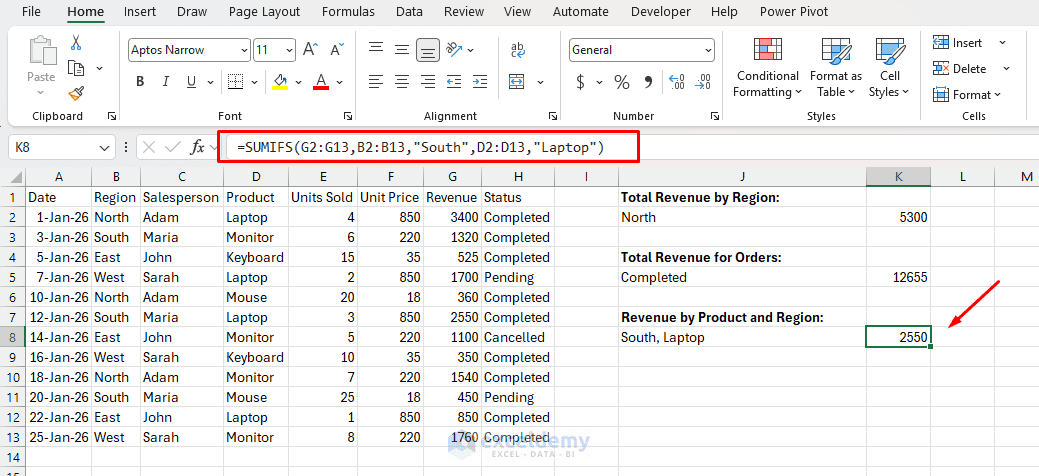Increase decimal places
This screenshot has width=1039, height=476.
click(677, 82)
